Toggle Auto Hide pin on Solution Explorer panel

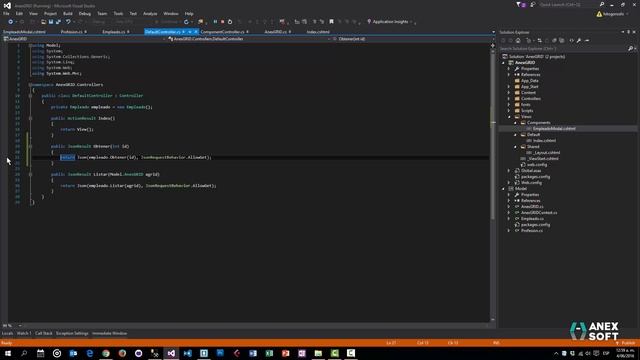point(629,32)
